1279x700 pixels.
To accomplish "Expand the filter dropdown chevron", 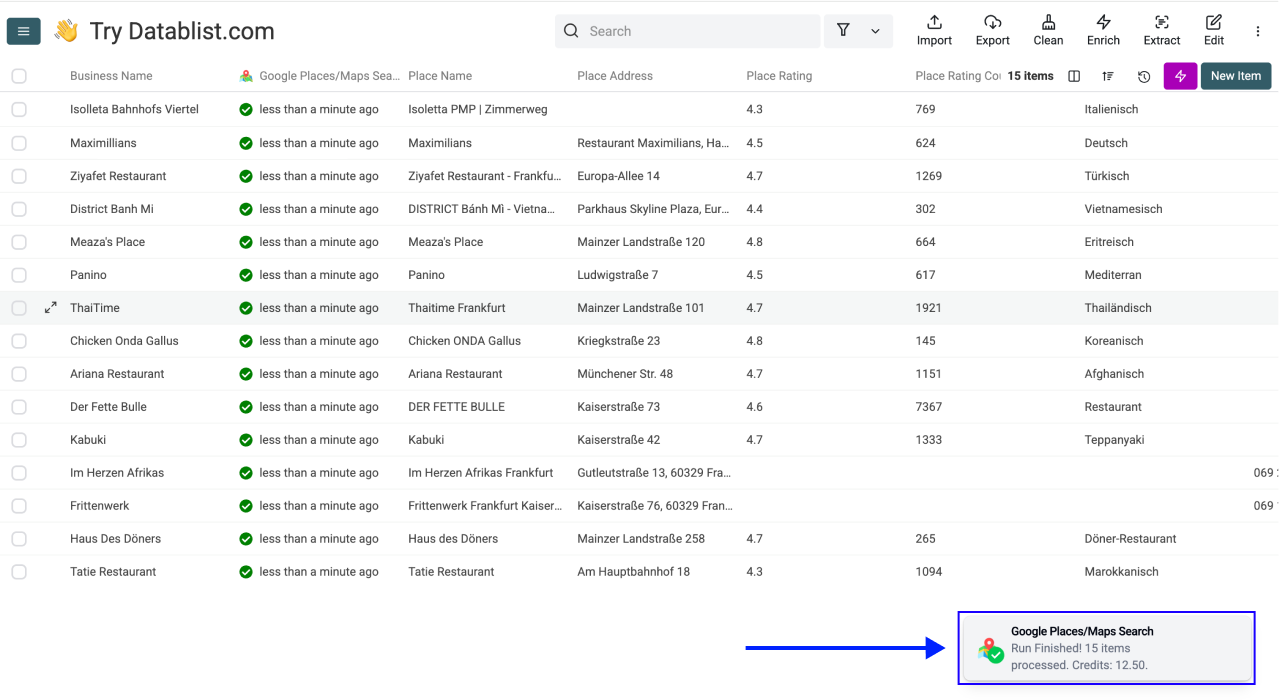I will click(x=875, y=32).
